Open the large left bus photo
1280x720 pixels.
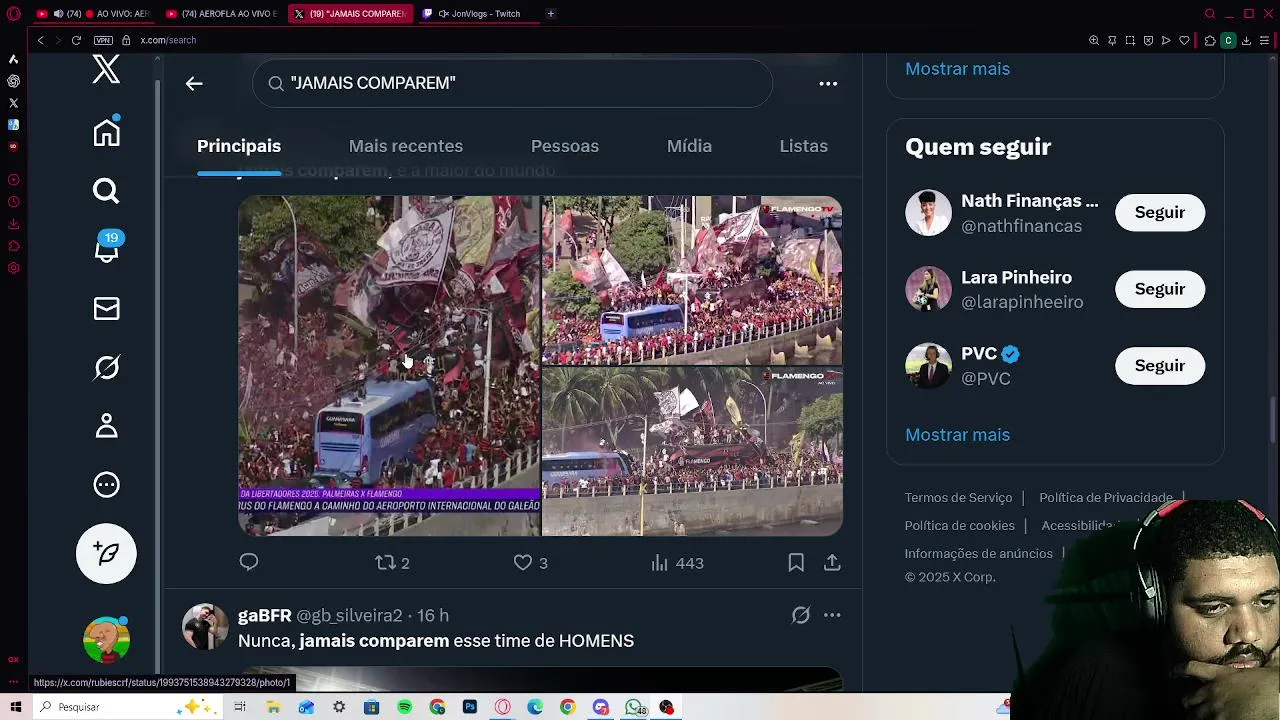(x=389, y=366)
